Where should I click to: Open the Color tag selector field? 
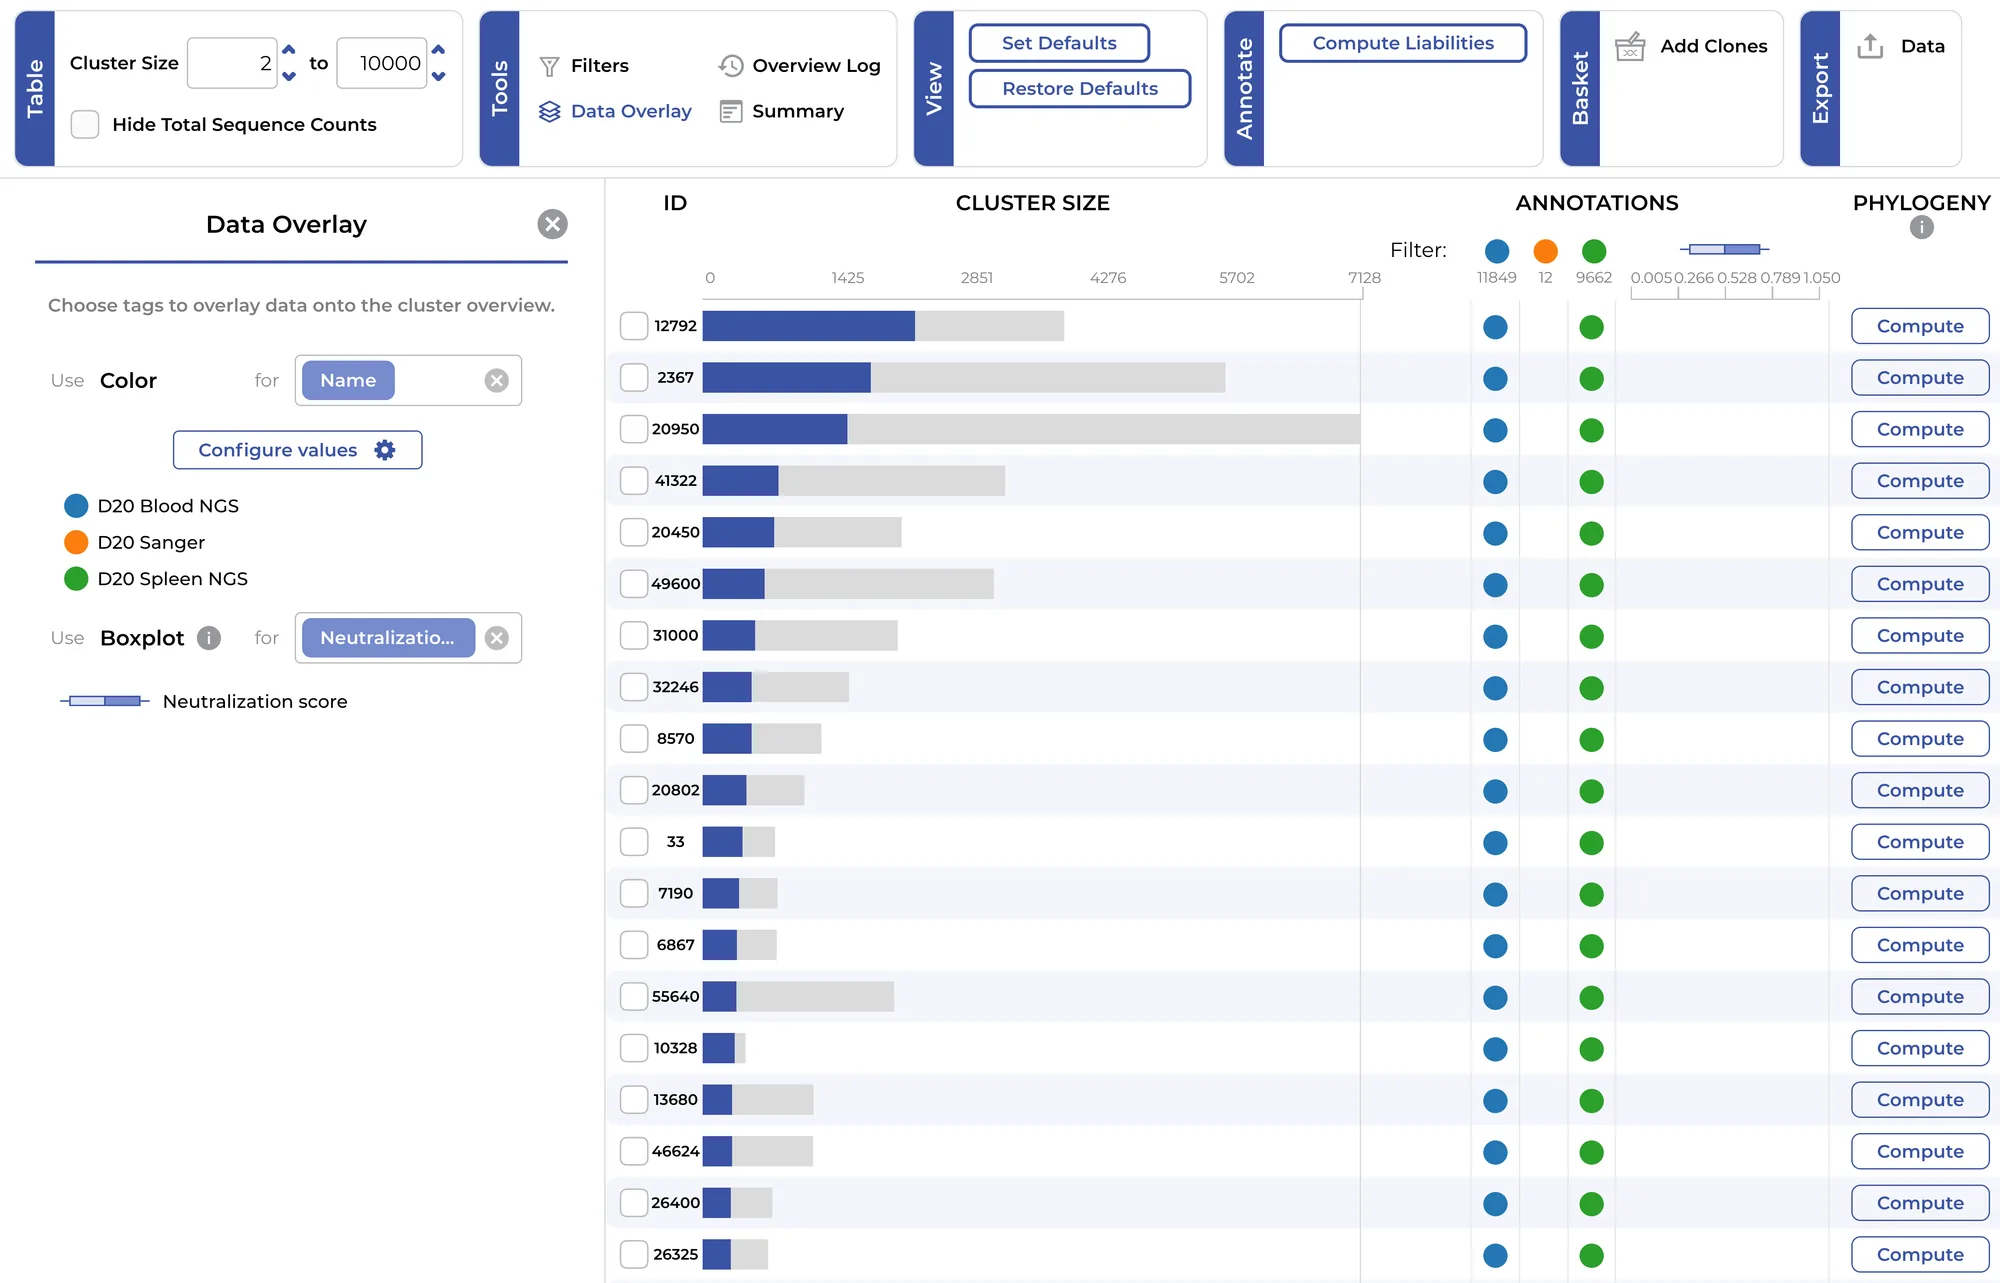point(408,380)
